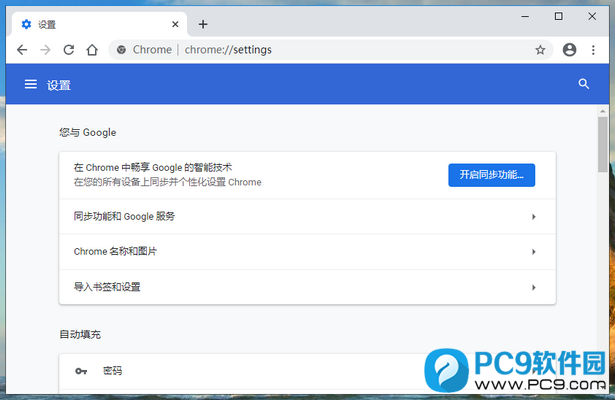The width and height of the screenshot is (615, 400).
Task: Click the 开启同步功能 button
Action: (491, 175)
